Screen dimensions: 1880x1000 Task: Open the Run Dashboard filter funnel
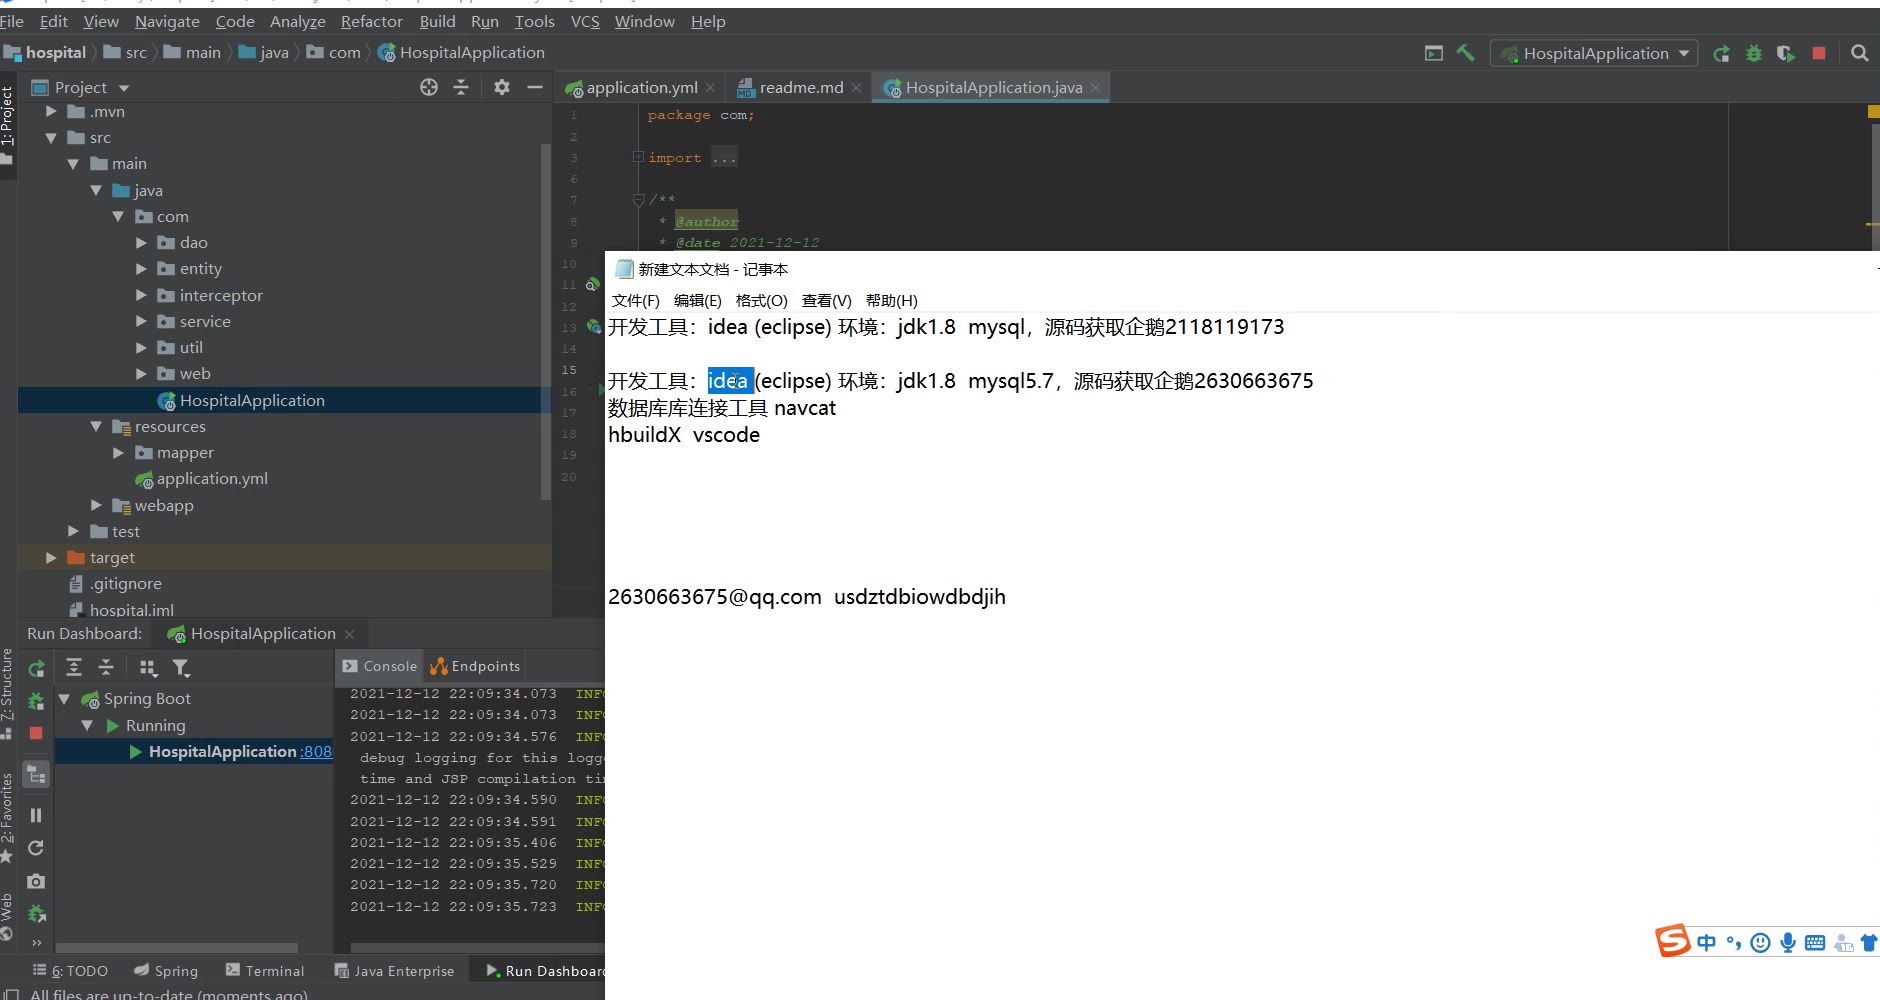(181, 668)
